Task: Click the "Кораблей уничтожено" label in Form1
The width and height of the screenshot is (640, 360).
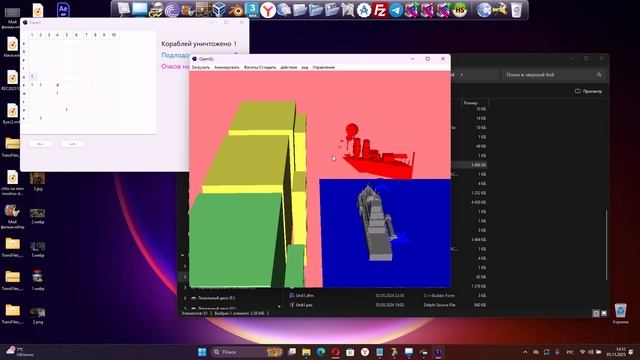Action: [196, 44]
